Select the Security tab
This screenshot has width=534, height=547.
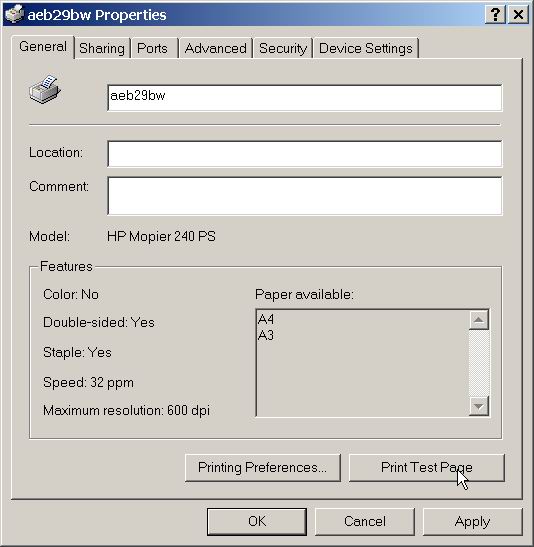point(283,48)
